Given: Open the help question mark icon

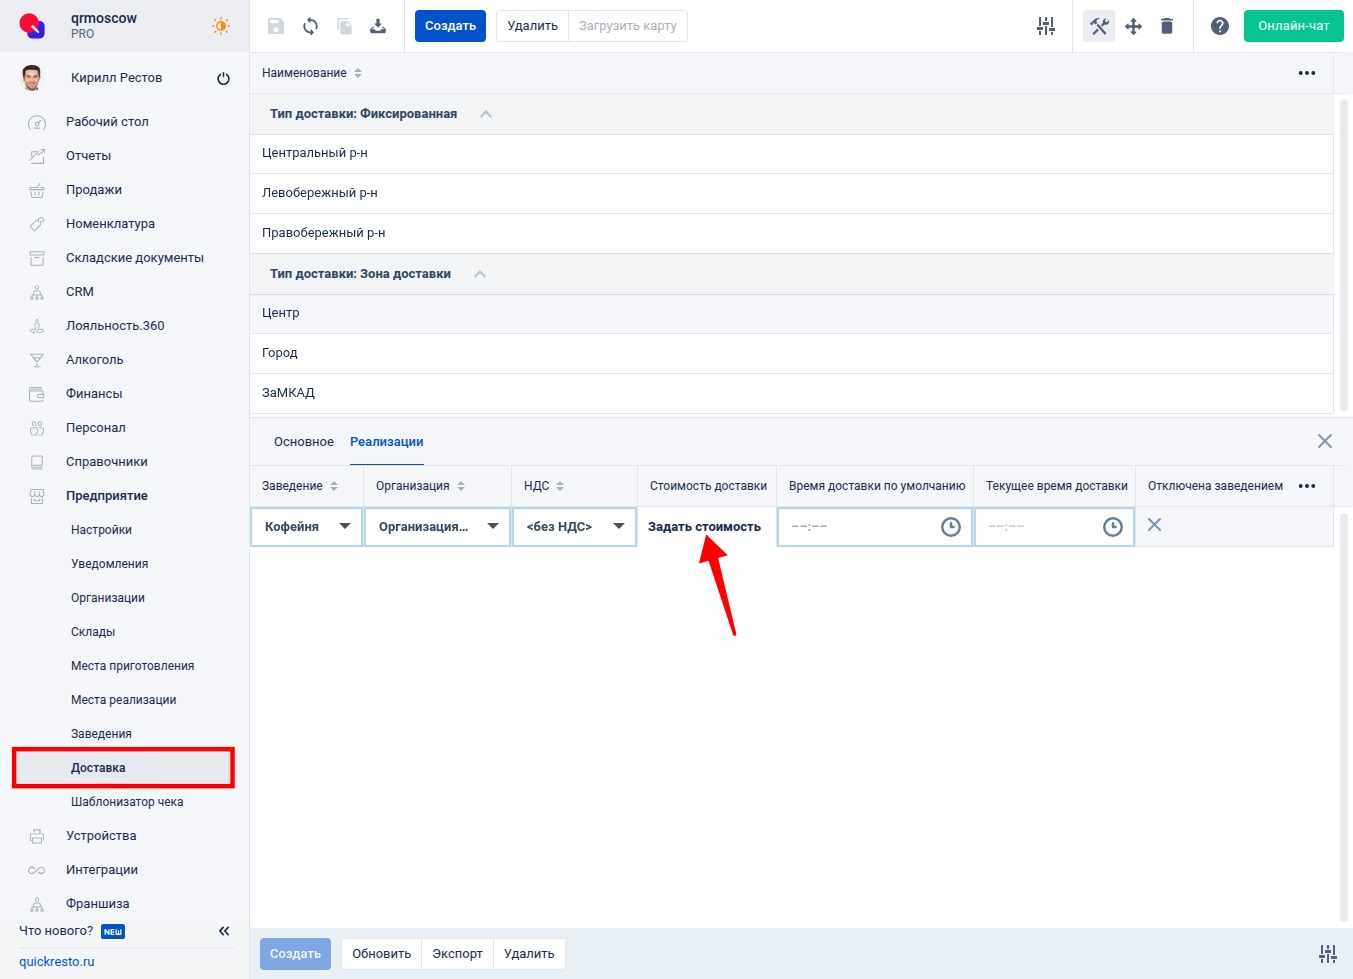Looking at the screenshot, I should coord(1219,26).
